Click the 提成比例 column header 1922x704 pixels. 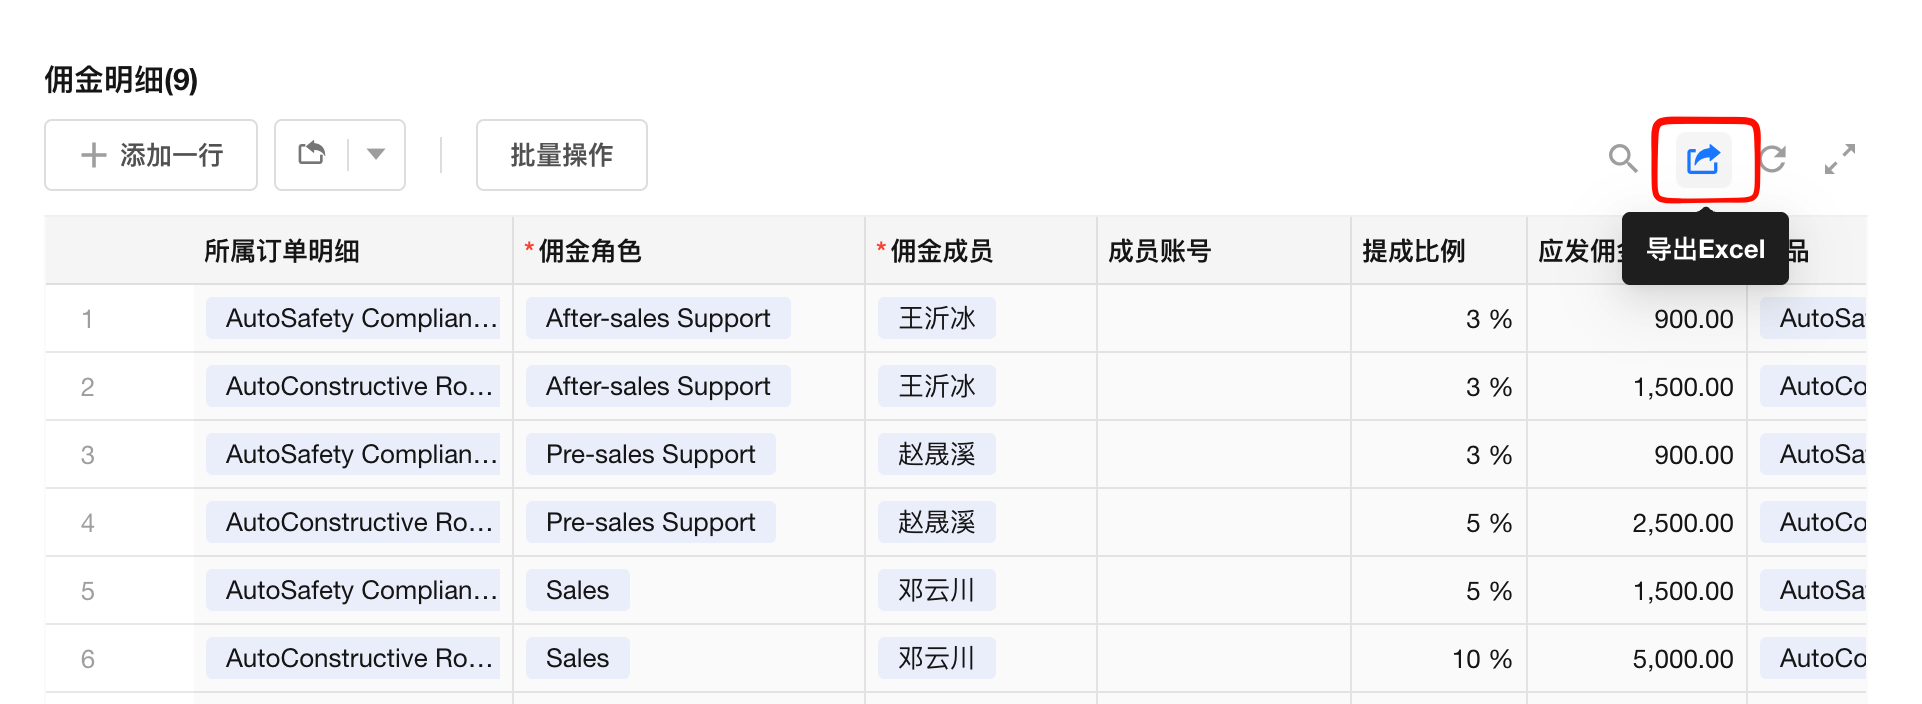(x=1413, y=251)
